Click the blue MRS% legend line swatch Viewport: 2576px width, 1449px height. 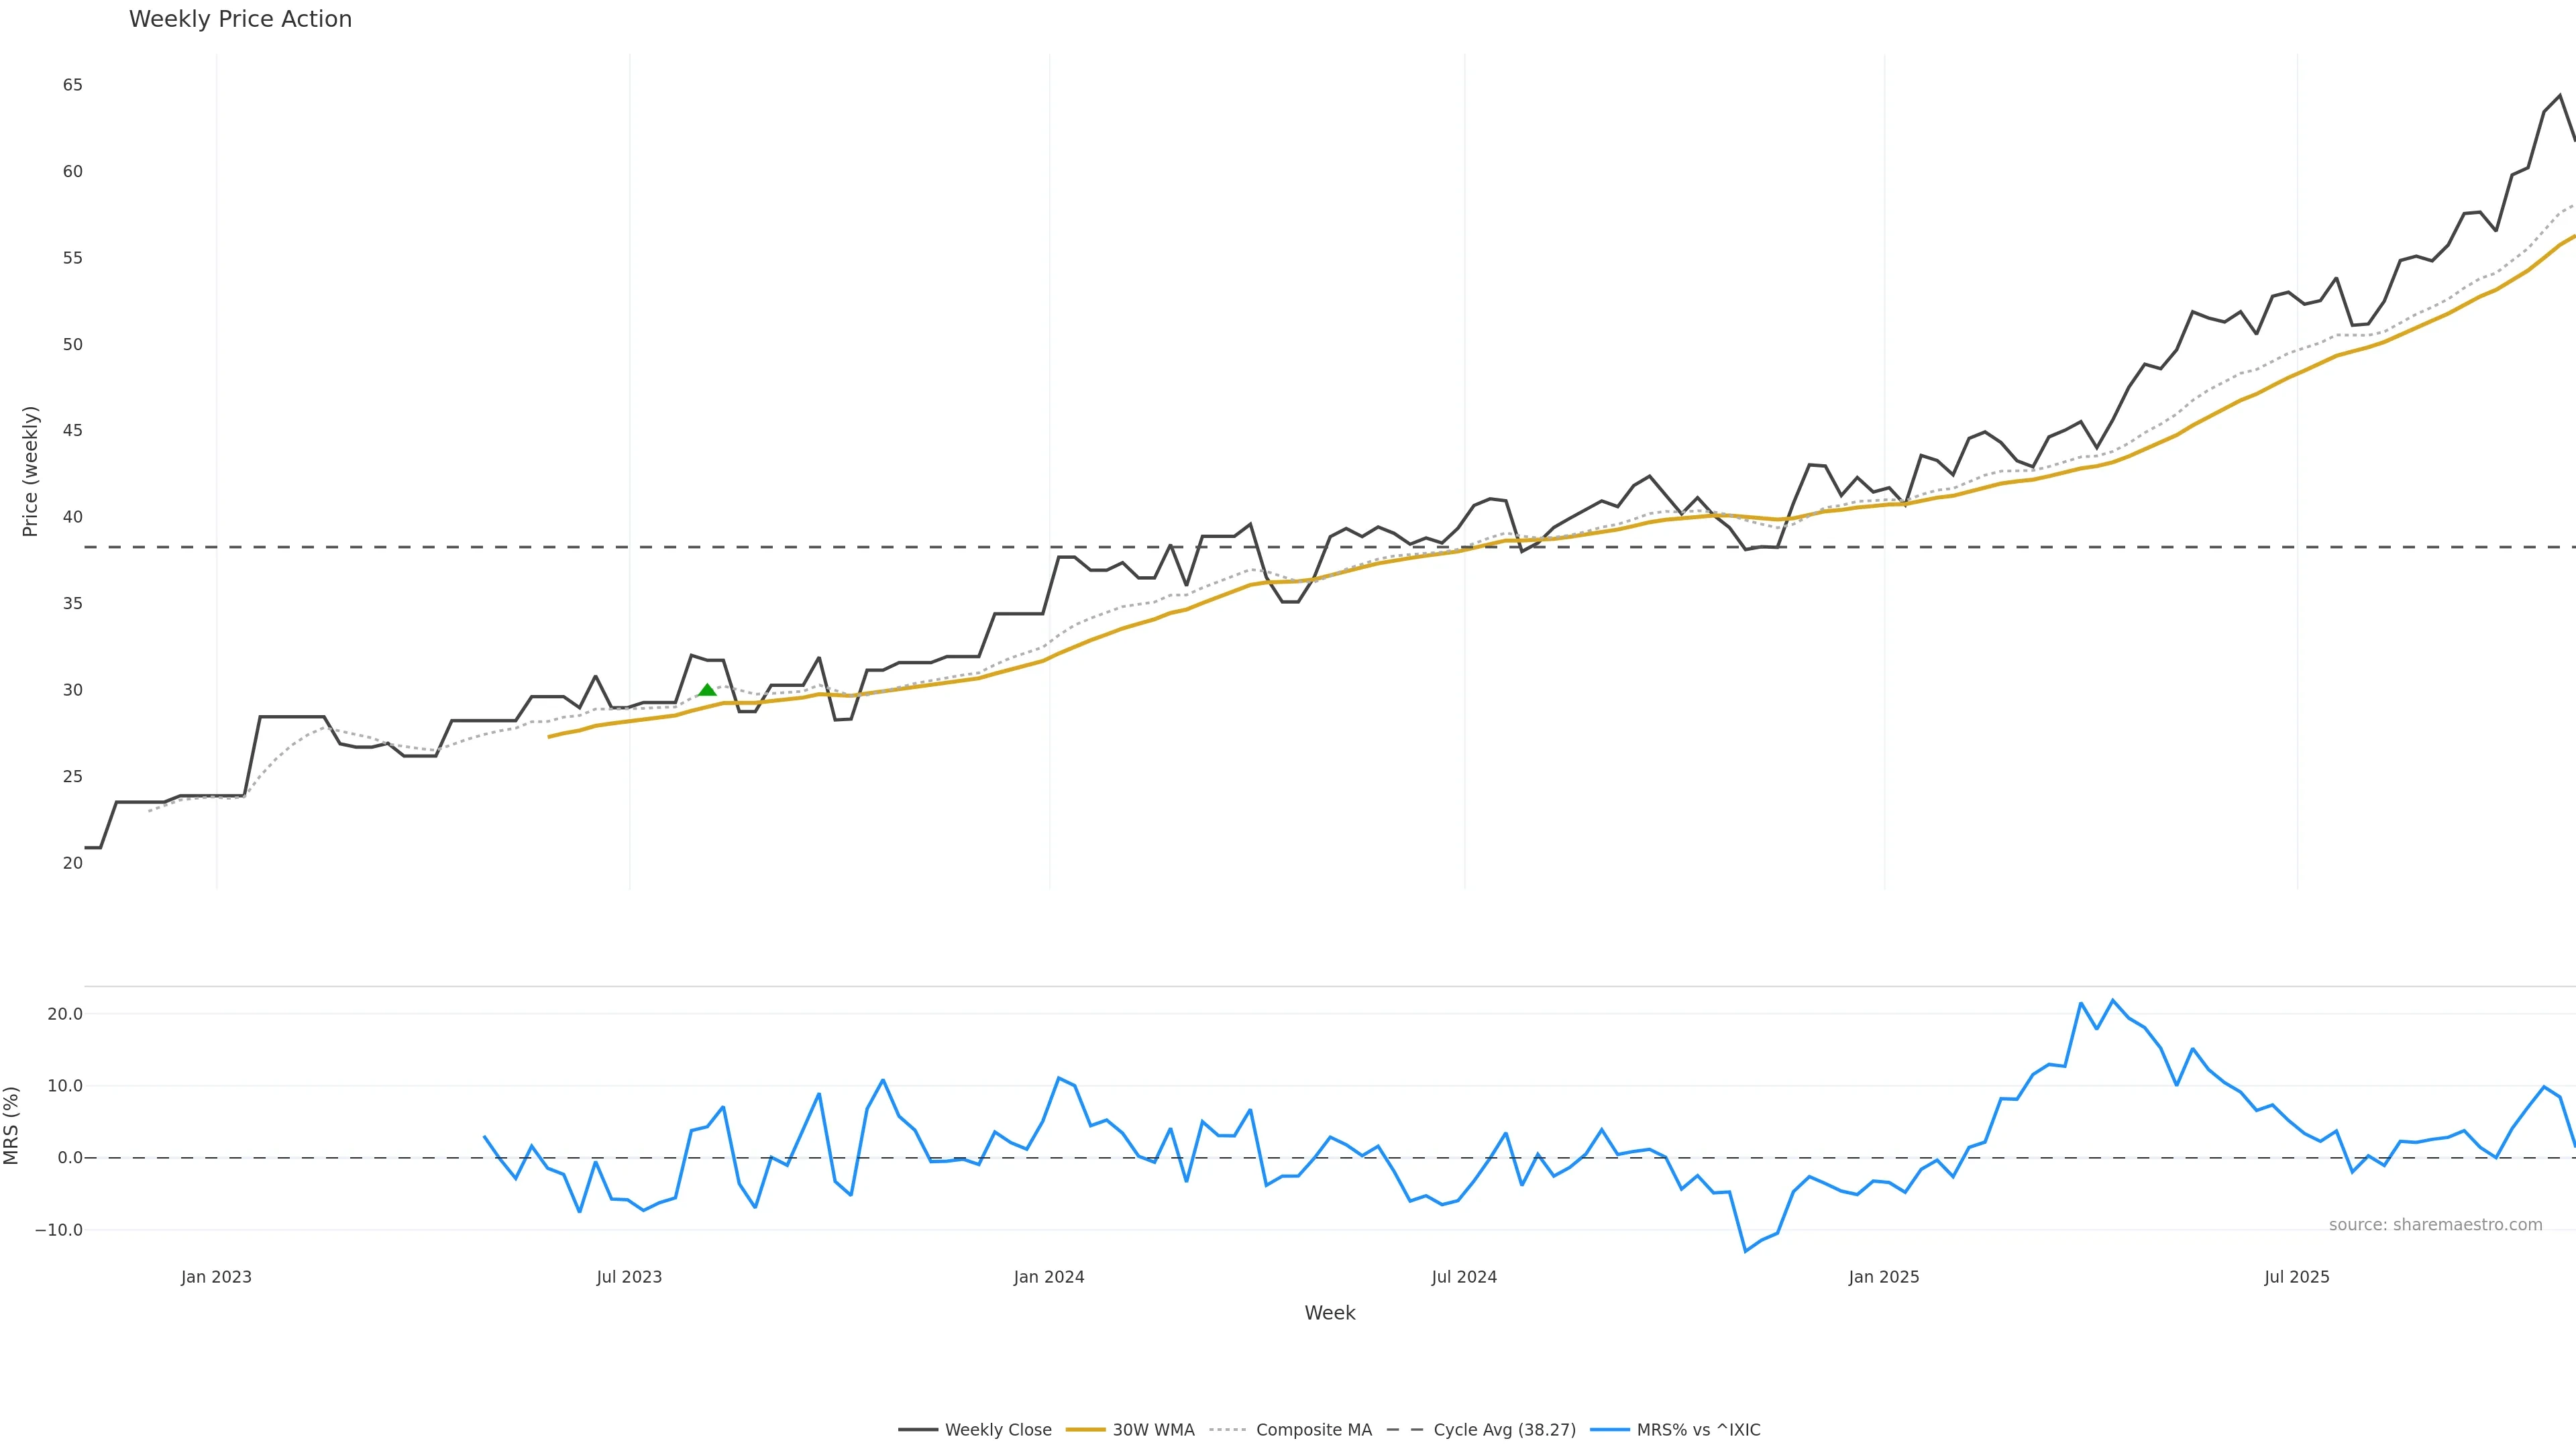[x=1609, y=1430]
